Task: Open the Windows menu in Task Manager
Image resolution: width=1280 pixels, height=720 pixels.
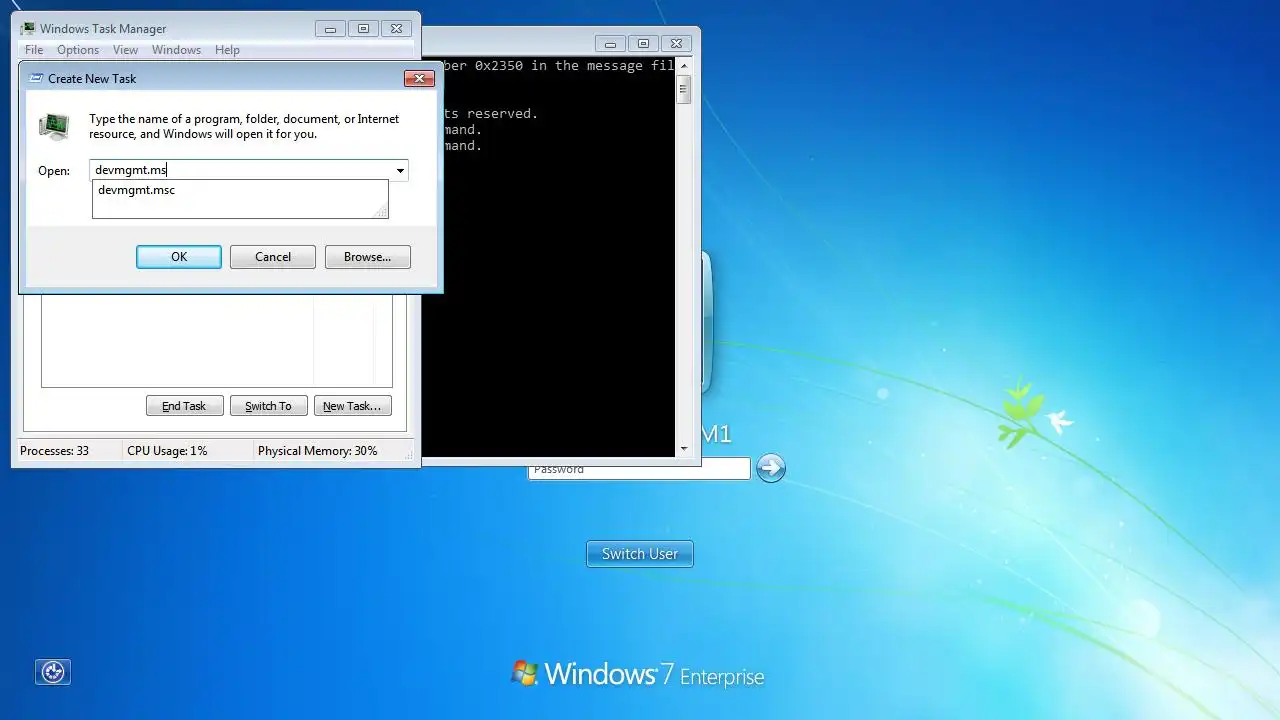Action: pyautogui.click(x=176, y=50)
